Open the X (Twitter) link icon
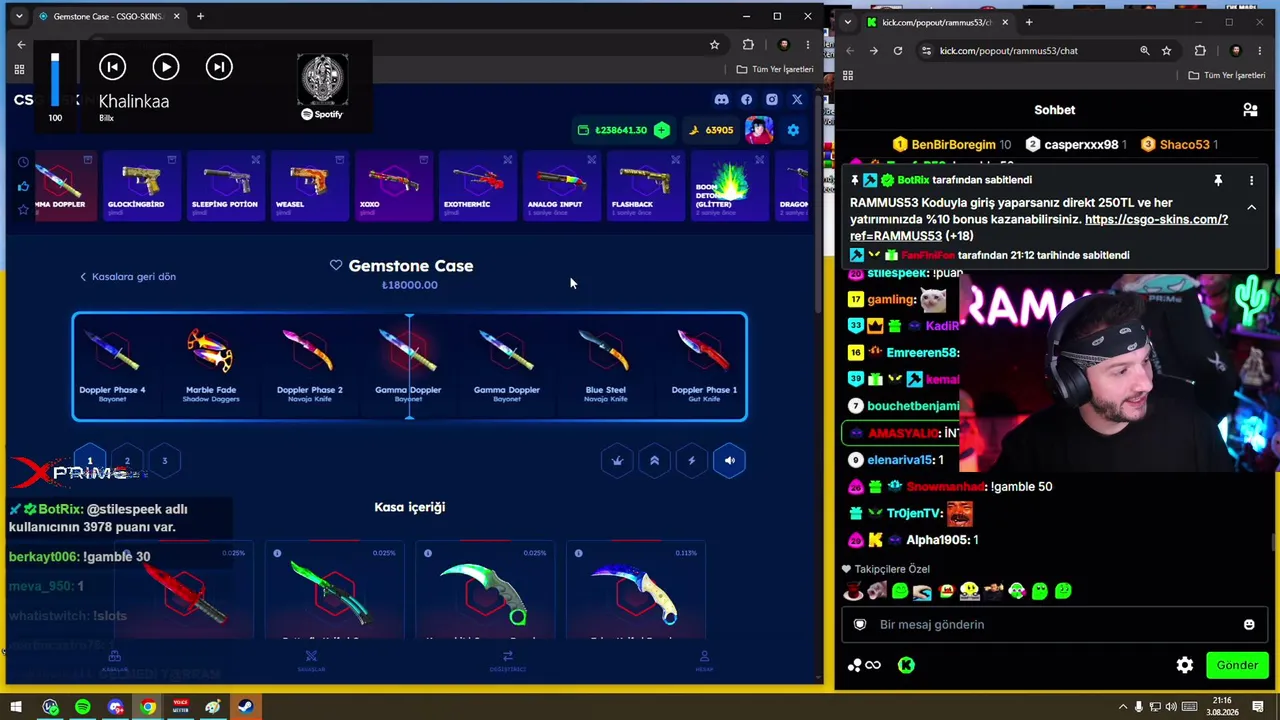Viewport: 1280px width, 720px height. (x=797, y=100)
